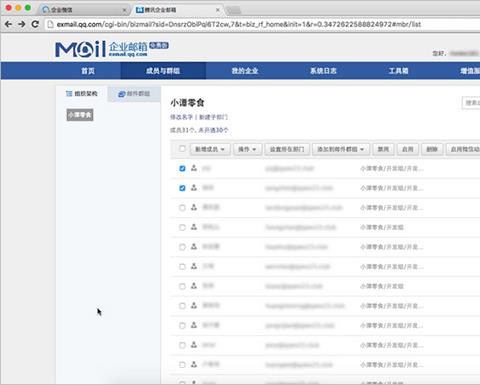
Task: Click the person icon in first member row
Action: [x=194, y=168]
